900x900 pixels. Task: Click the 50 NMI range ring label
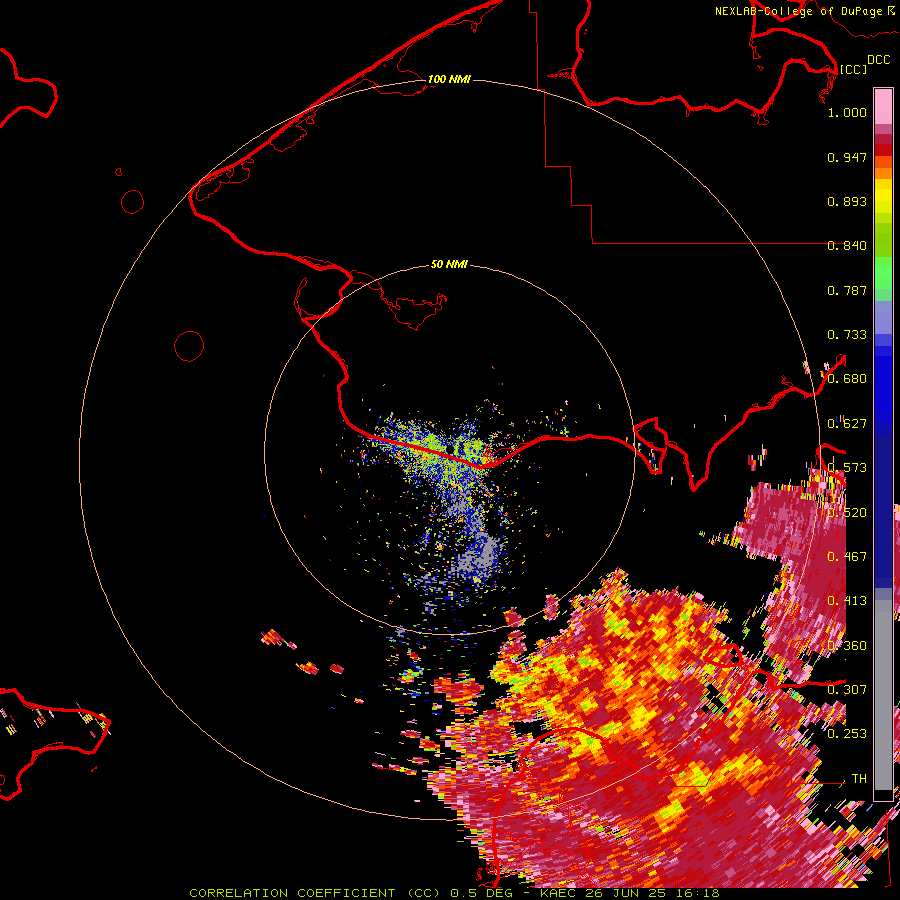pyautogui.click(x=449, y=264)
